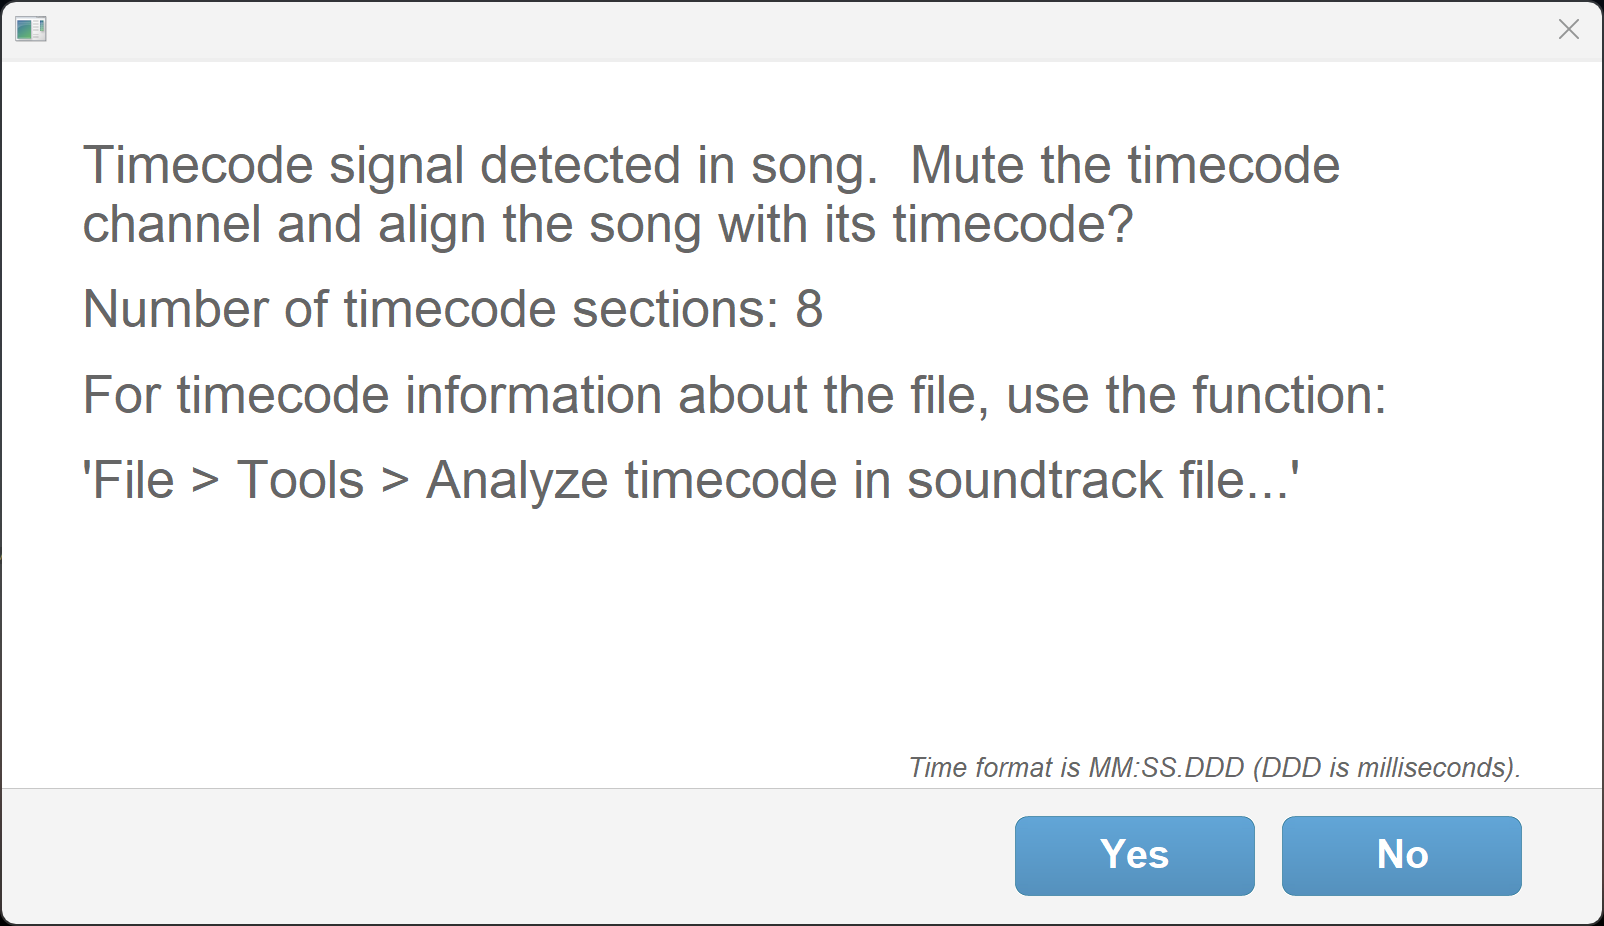Click the time format note at bottom right
This screenshot has height=926, width=1604.
tap(1215, 768)
